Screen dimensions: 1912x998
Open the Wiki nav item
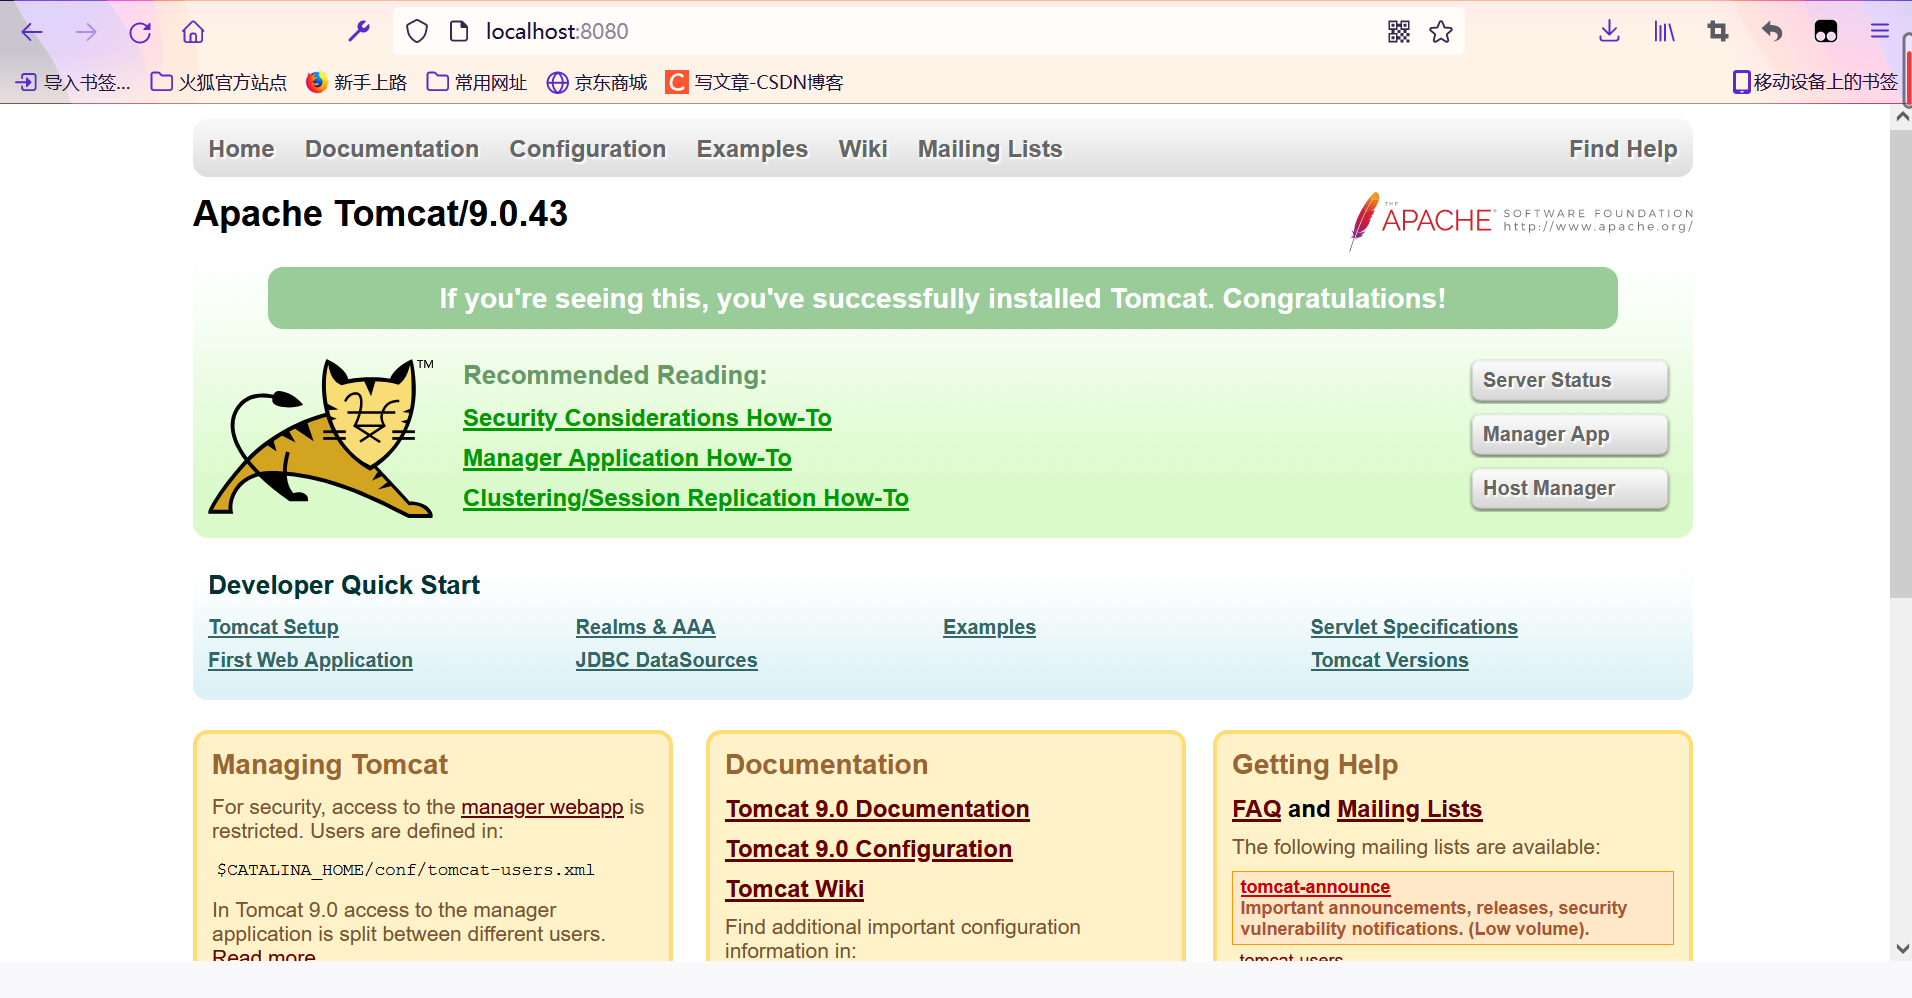coord(863,149)
